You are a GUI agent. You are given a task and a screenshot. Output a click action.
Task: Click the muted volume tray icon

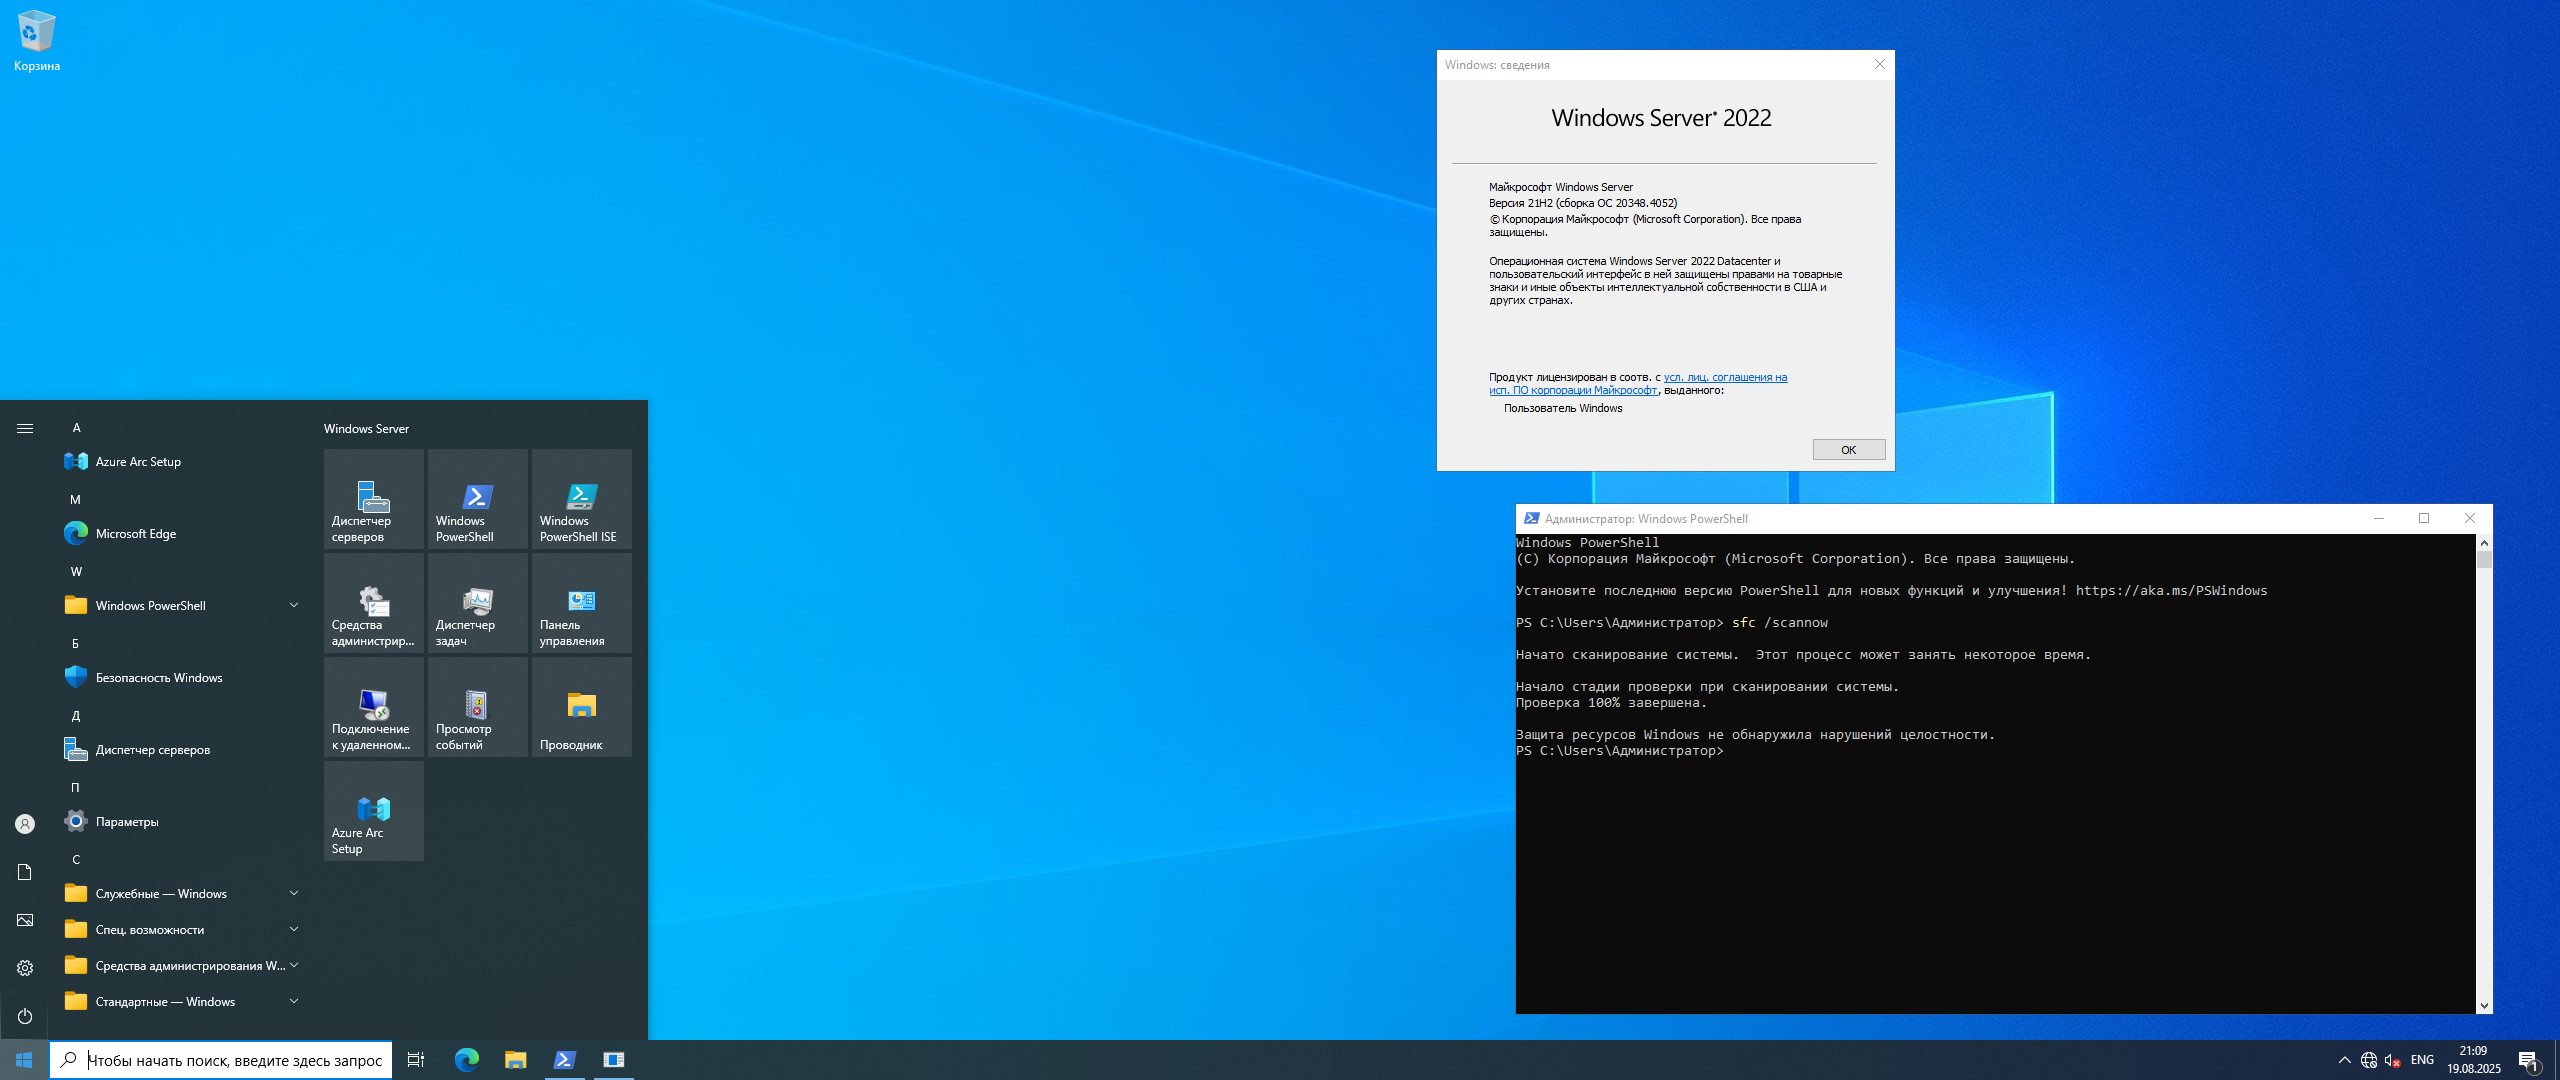[2393, 1060]
